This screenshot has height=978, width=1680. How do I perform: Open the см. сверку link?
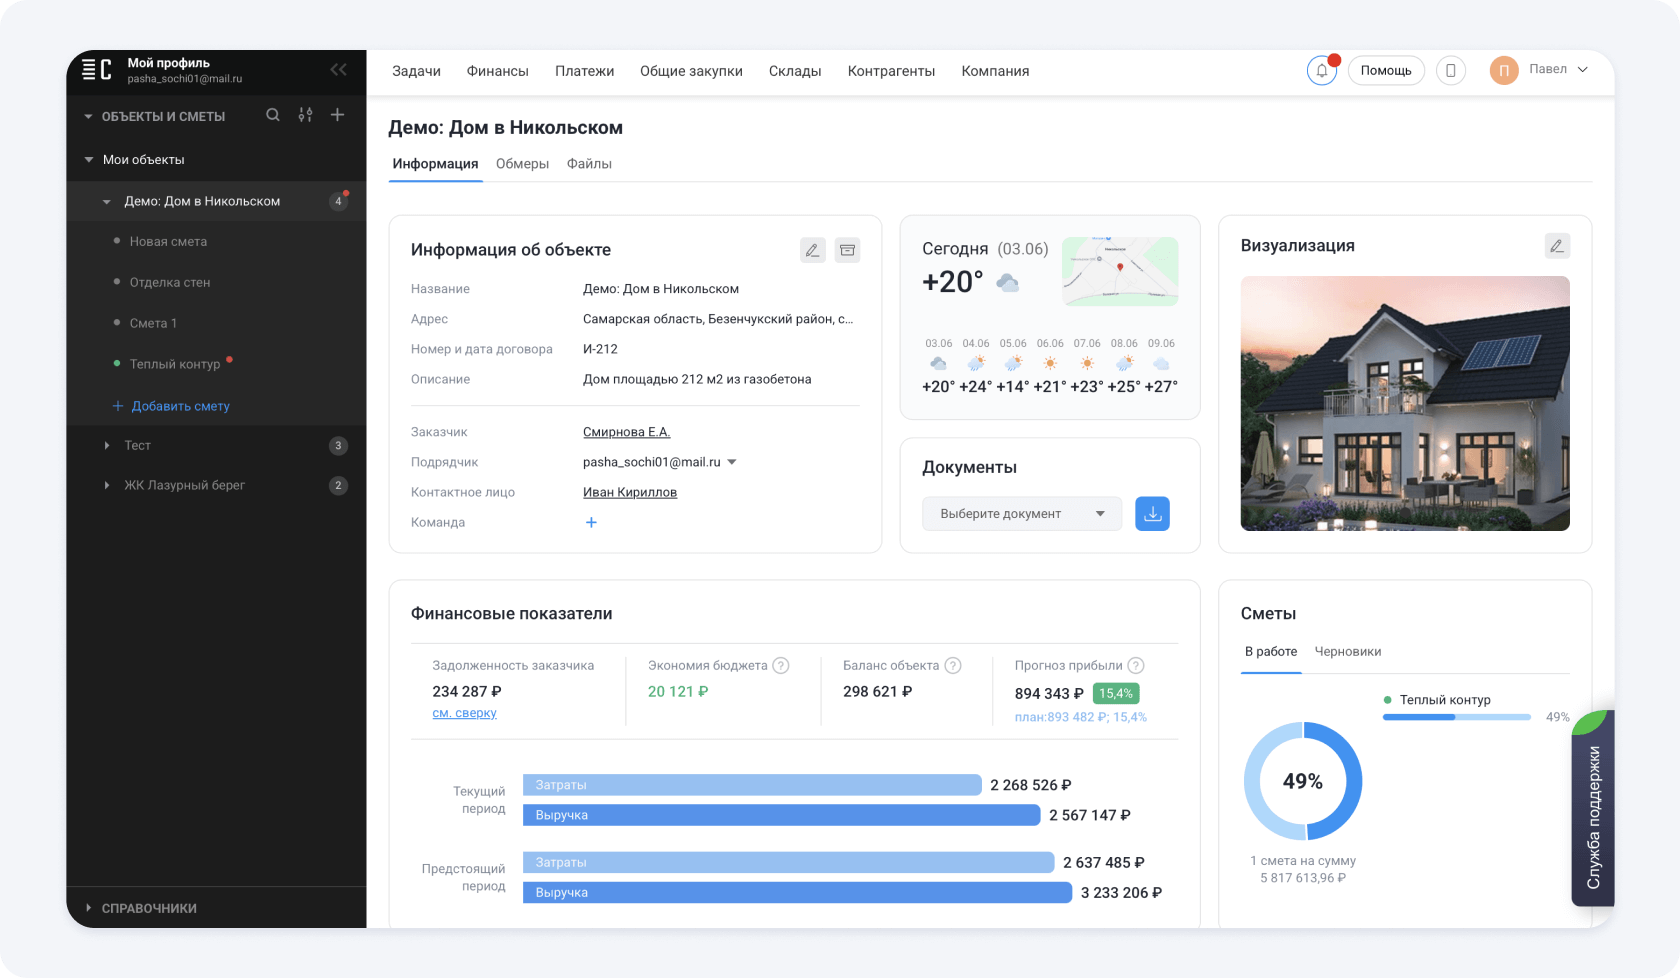464,713
